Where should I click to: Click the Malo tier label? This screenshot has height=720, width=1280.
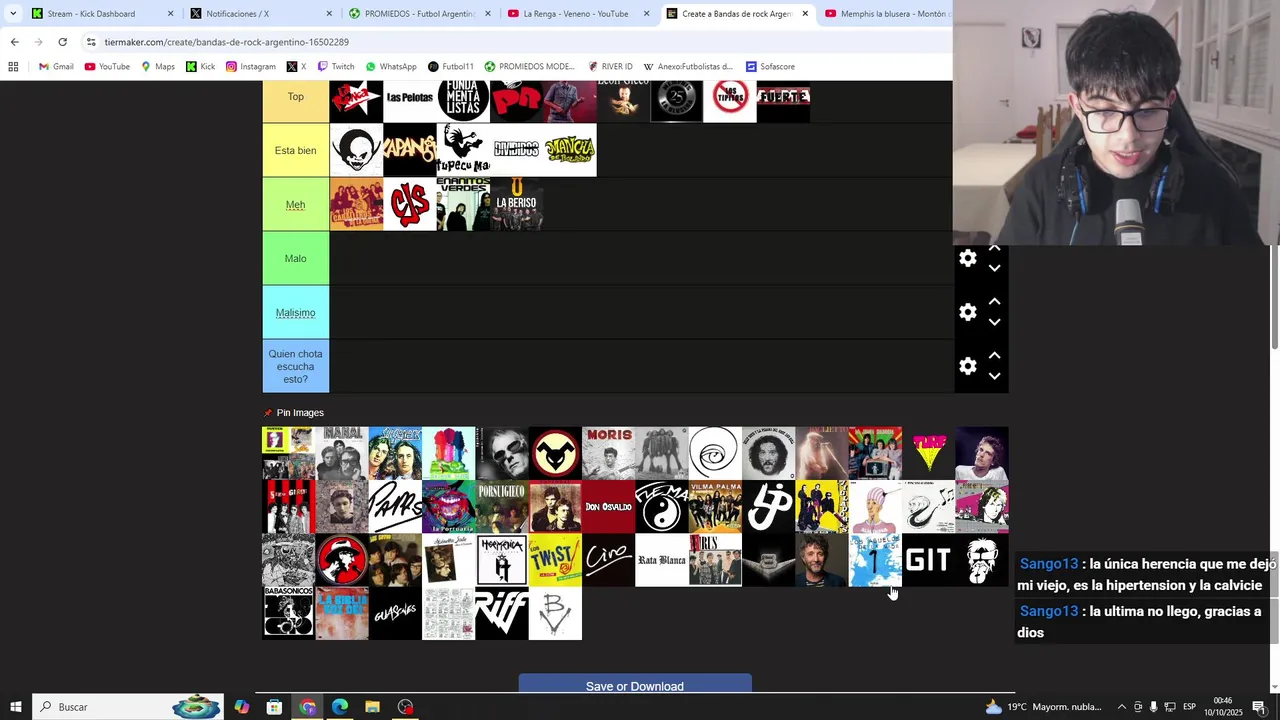point(295,258)
